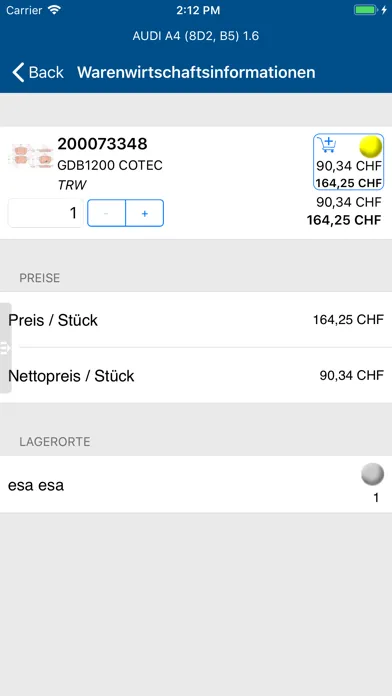Tap the gray stock indicator for esa esa

click(372, 475)
